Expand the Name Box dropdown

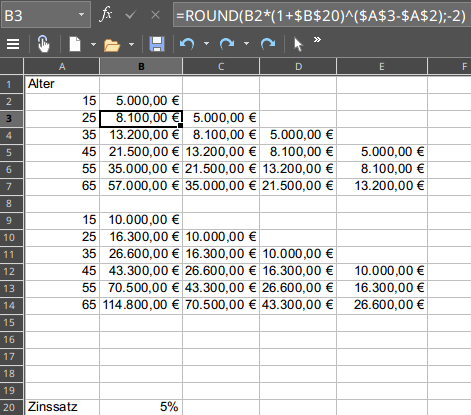81,15
